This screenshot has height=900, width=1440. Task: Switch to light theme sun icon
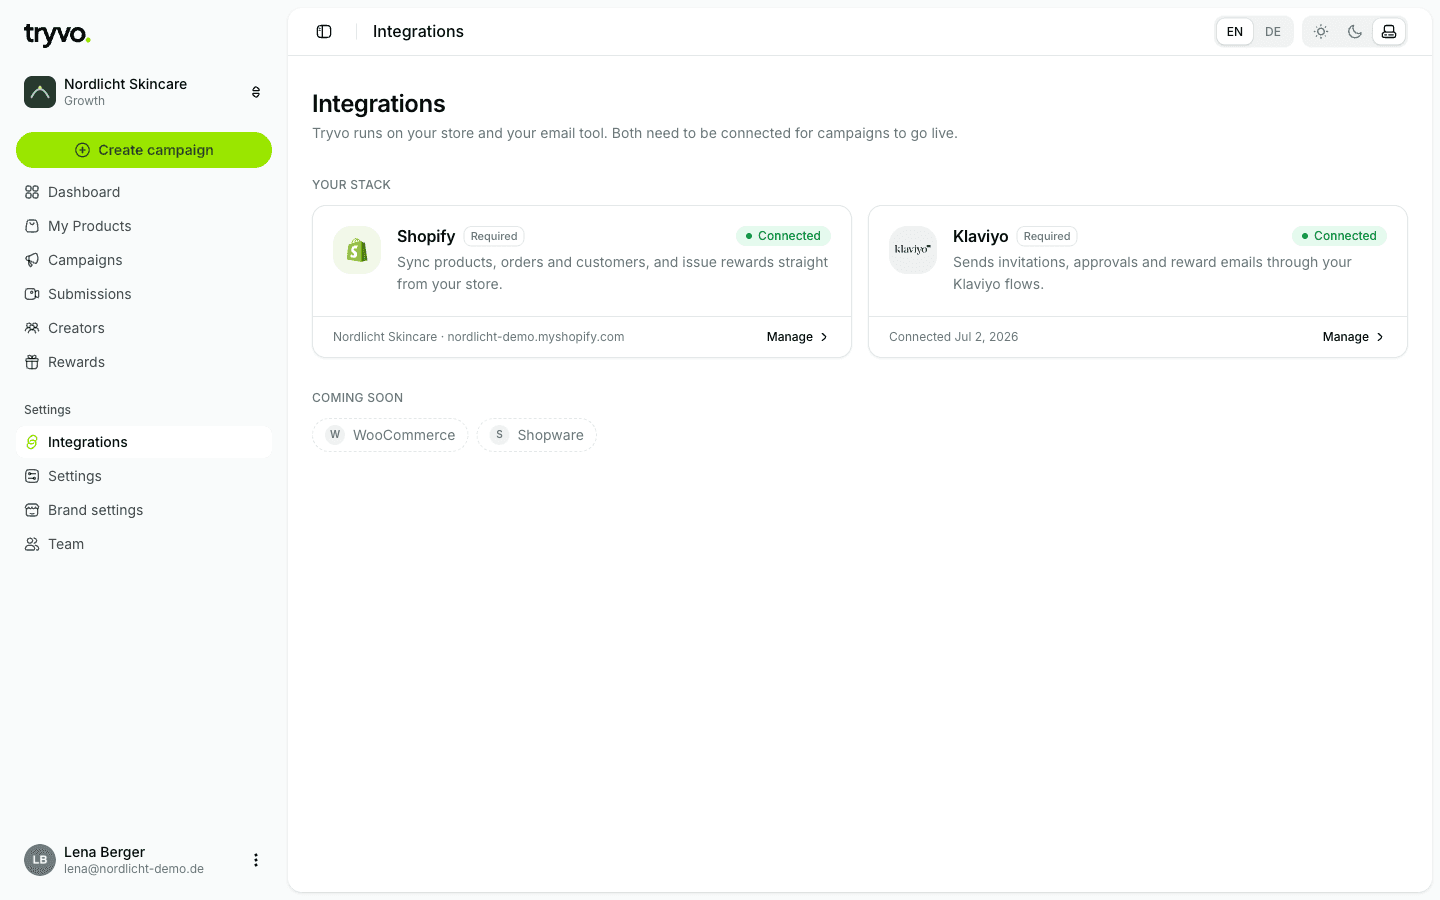pyautogui.click(x=1321, y=32)
